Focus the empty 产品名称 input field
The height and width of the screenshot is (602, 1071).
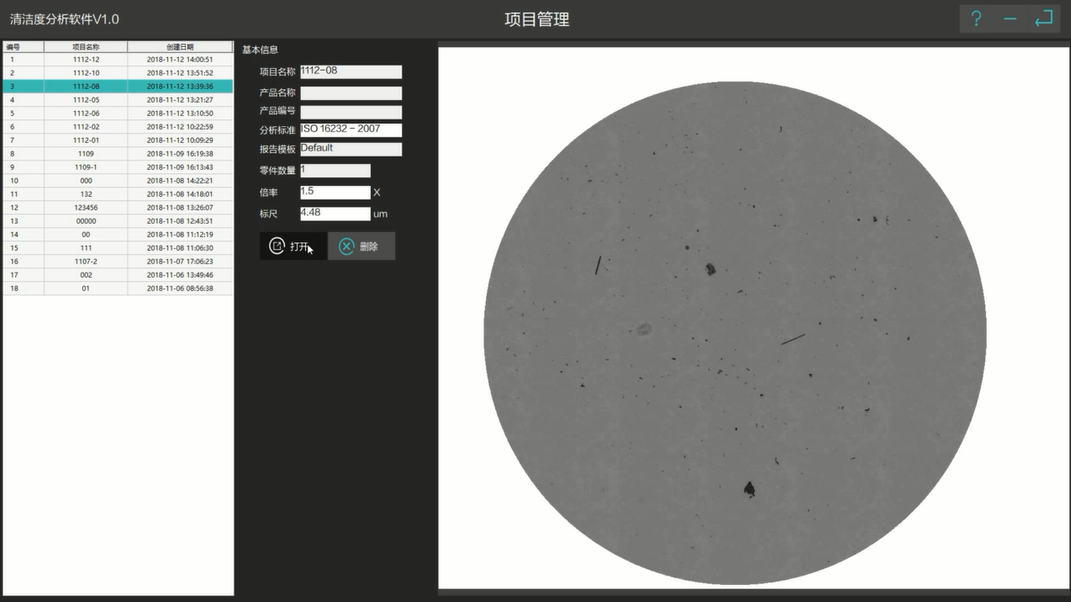(x=350, y=93)
